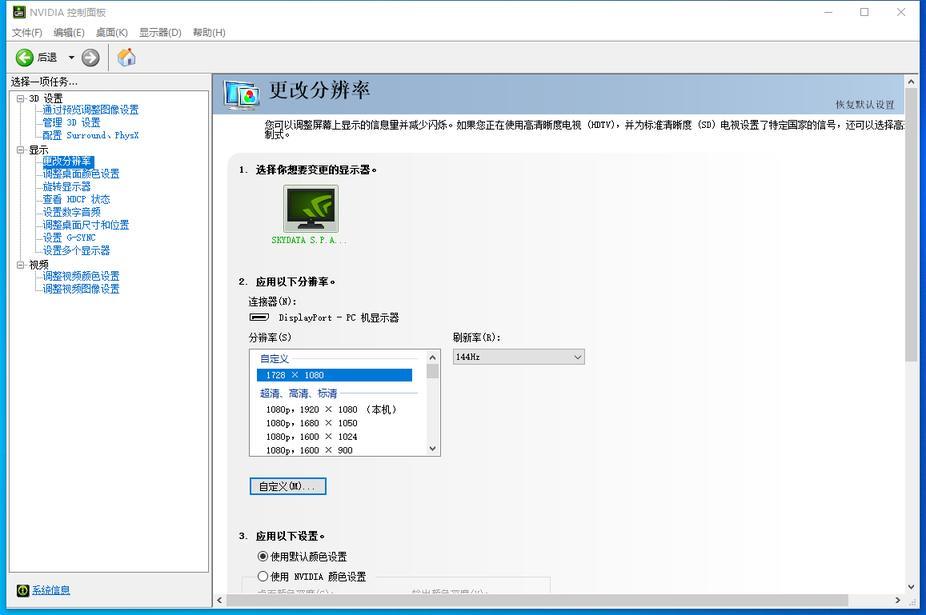This screenshot has height=615, width=926.
Task: Click the 后退 back button label
Action: tap(47, 57)
